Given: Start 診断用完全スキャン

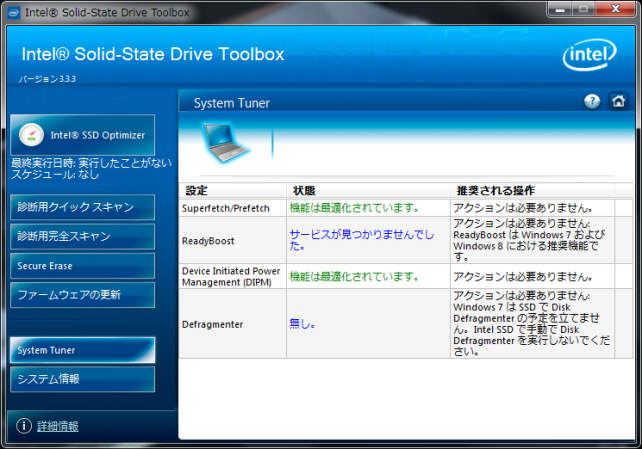Looking at the screenshot, I should click(x=83, y=236).
